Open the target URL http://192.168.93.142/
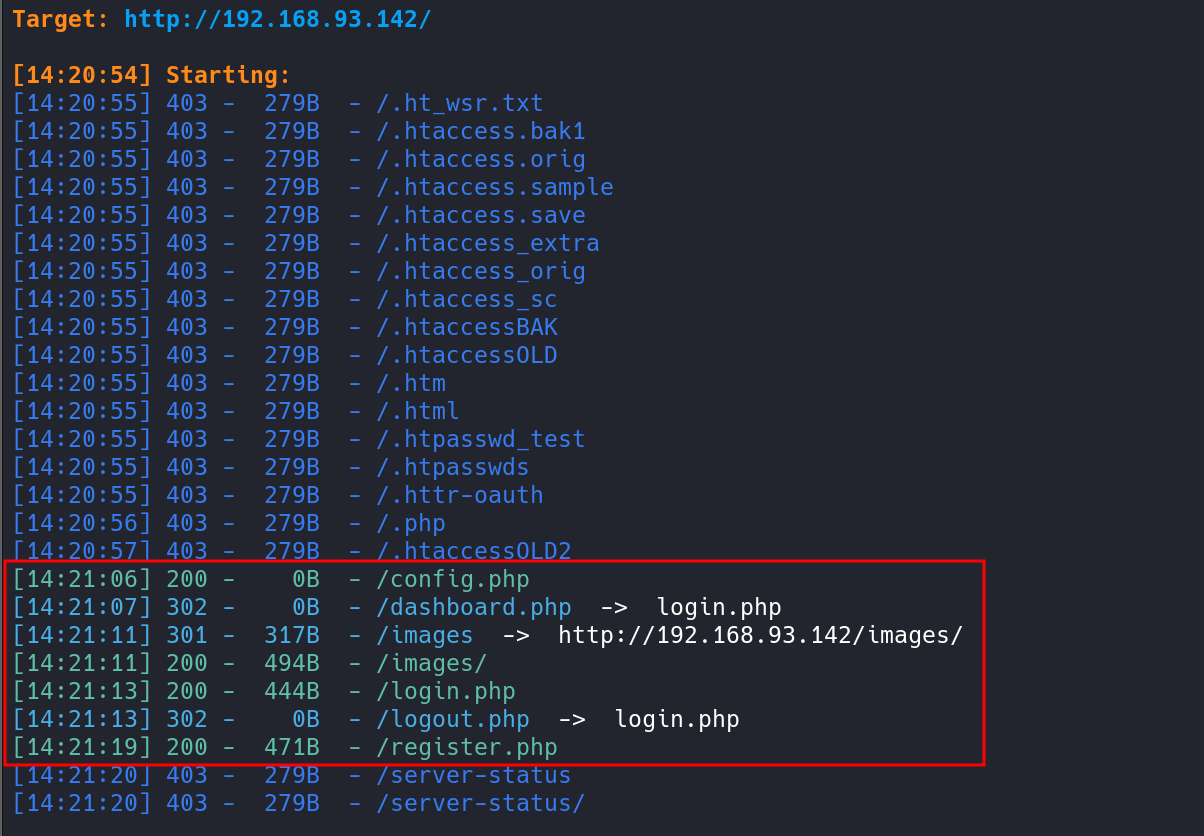Viewport: 1204px width, 836px height. click(x=278, y=19)
